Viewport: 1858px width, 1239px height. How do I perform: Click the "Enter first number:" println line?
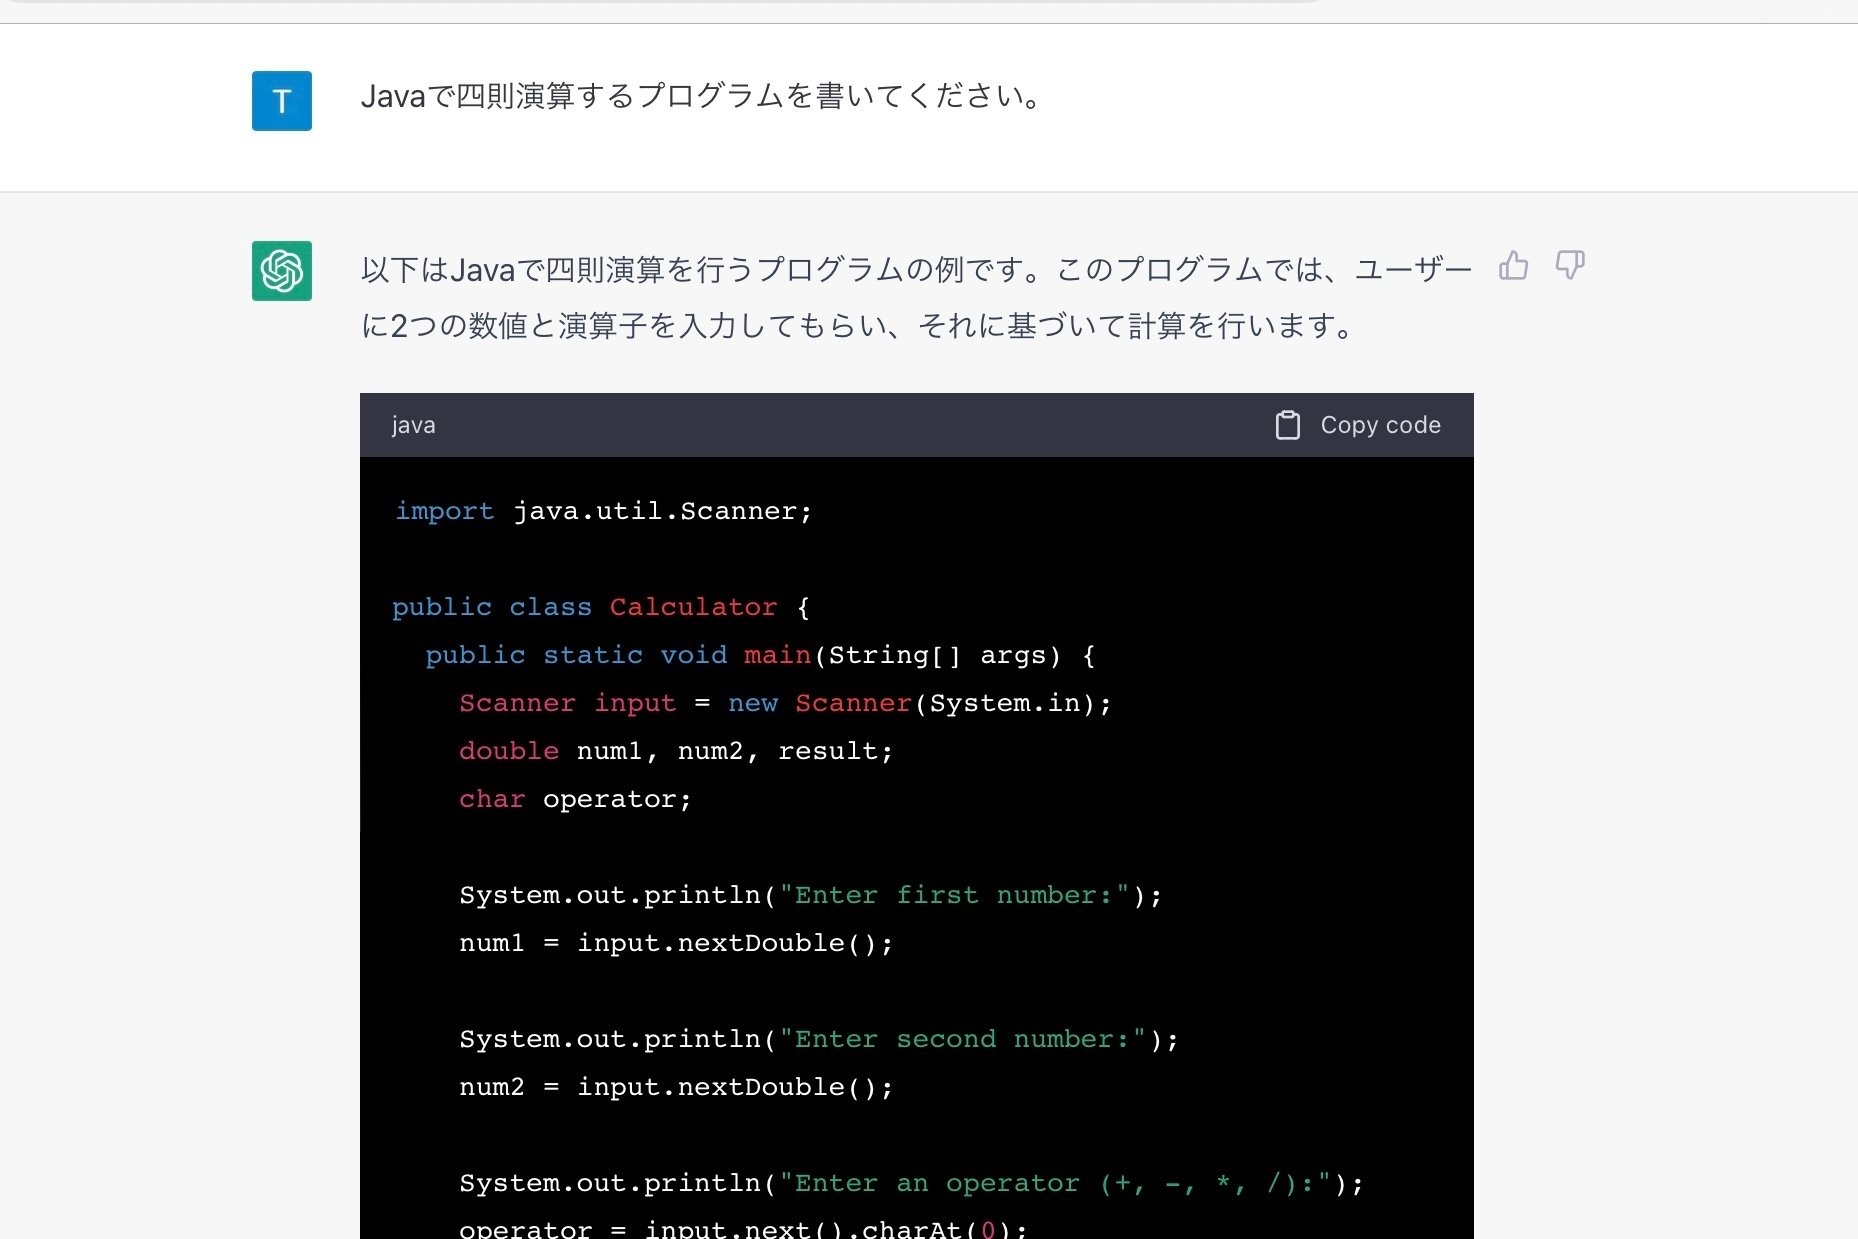click(x=811, y=895)
